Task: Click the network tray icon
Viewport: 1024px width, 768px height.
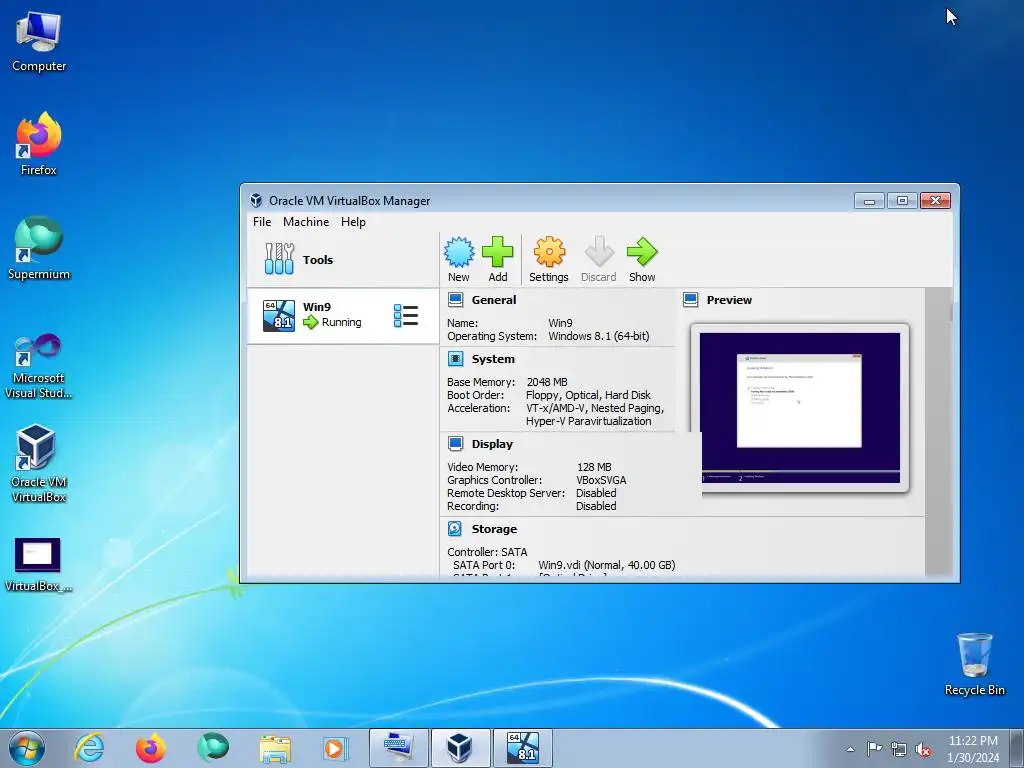Action: coord(899,749)
